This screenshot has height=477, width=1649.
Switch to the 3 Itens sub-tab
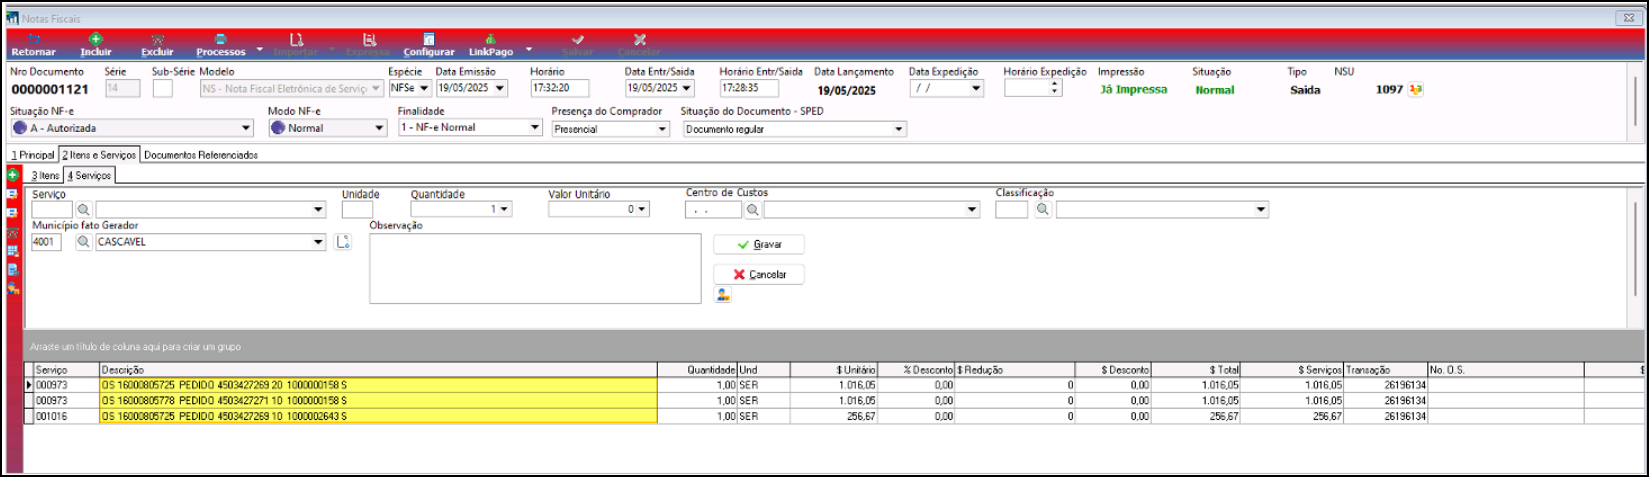(x=45, y=175)
